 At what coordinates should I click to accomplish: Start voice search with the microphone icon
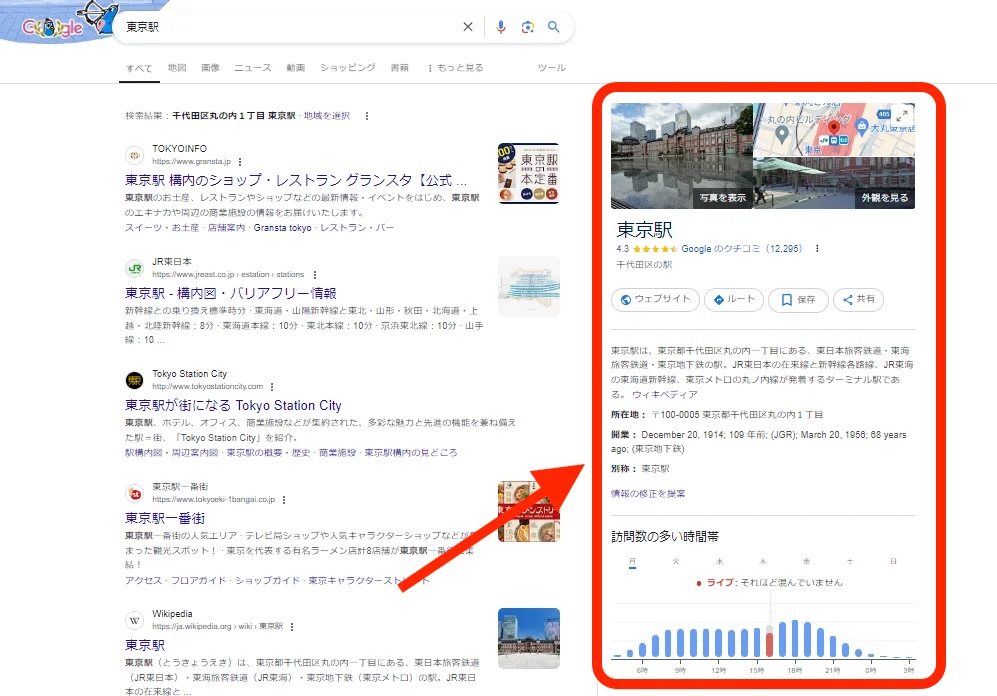coord(501,27)
